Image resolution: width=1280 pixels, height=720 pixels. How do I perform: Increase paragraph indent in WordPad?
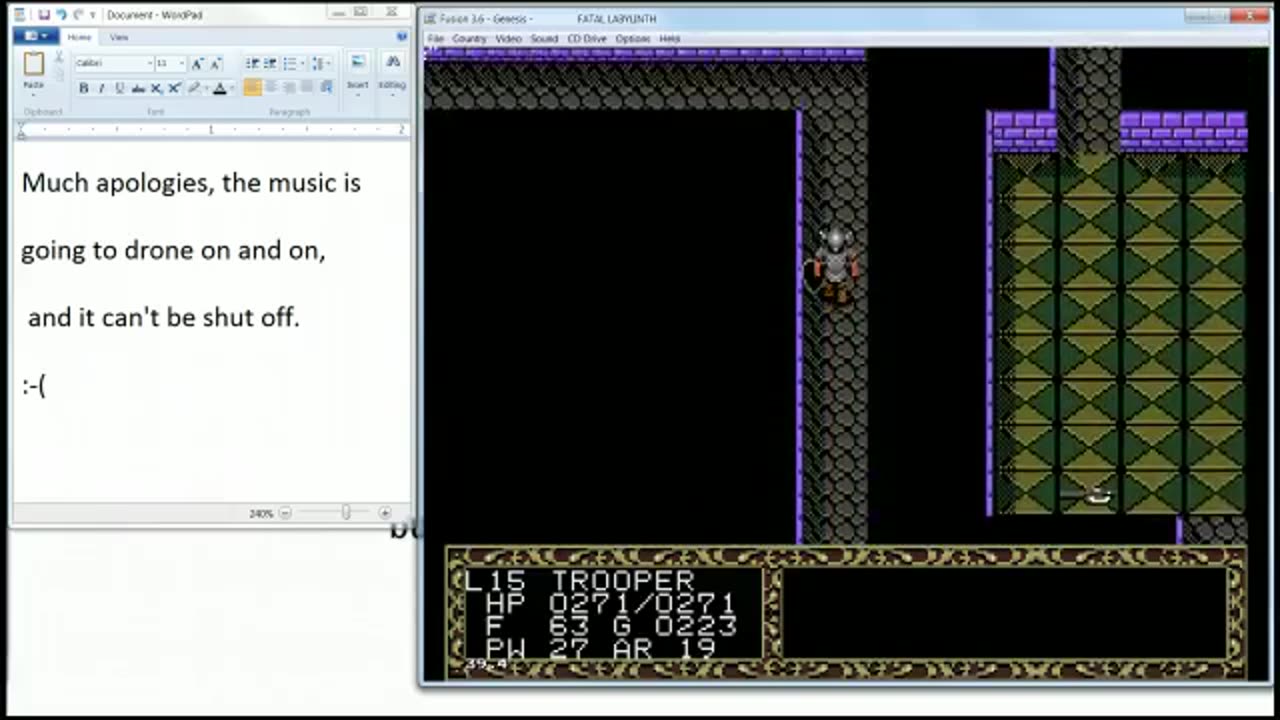coord(271,63)
